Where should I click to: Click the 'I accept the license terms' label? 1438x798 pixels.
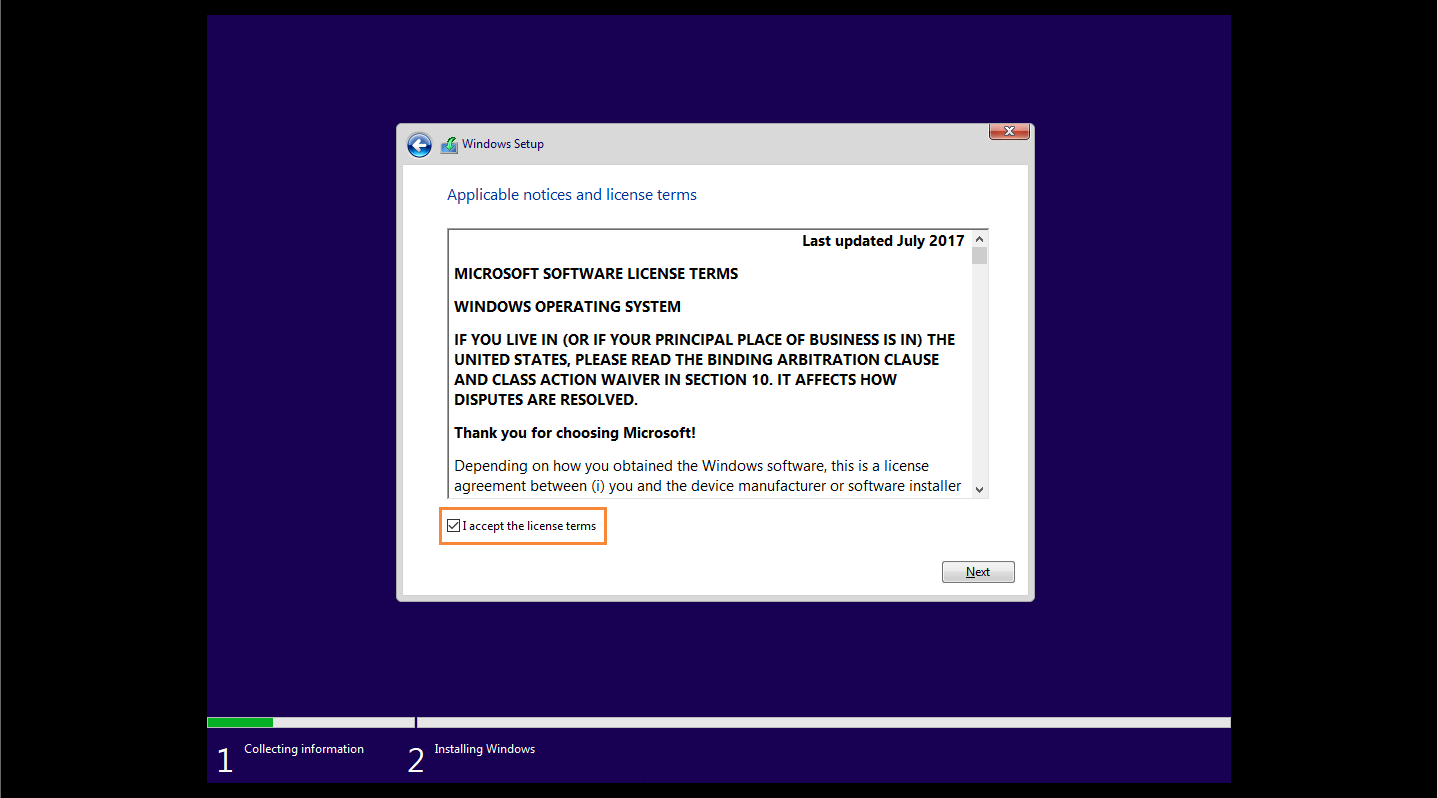tap(529, 526)
